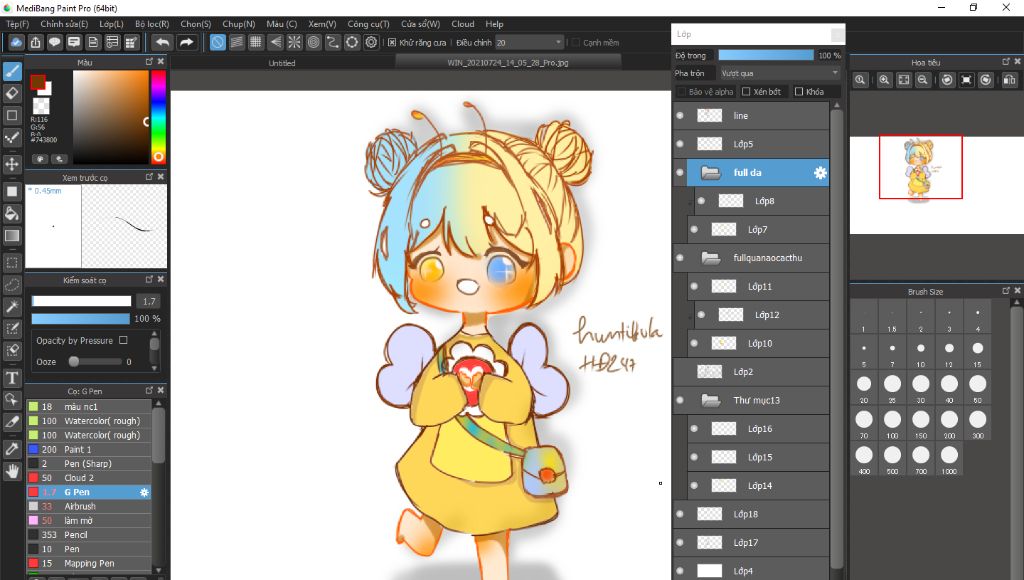The image size is (1024, 580).
Task: Hide the line layer
Action: coord(680,116)
